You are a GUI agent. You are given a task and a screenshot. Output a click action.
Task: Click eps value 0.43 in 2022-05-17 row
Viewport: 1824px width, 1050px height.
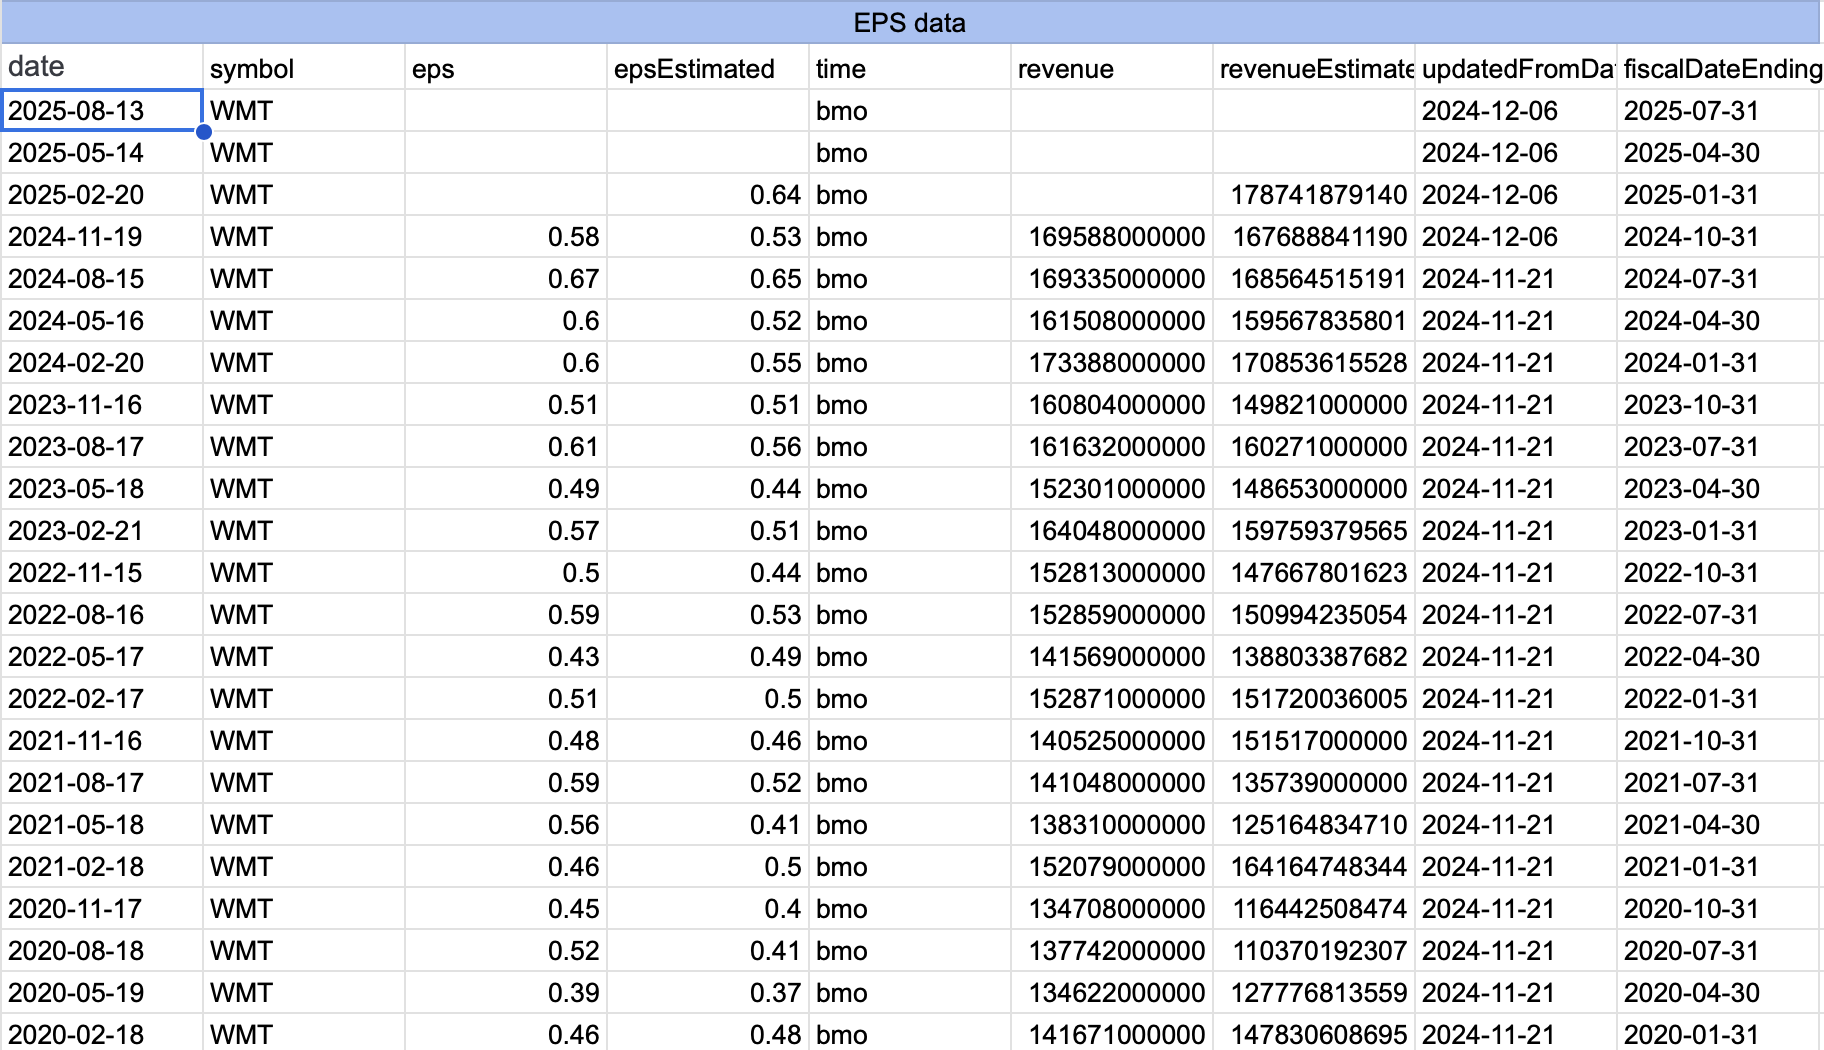(506, 656)
